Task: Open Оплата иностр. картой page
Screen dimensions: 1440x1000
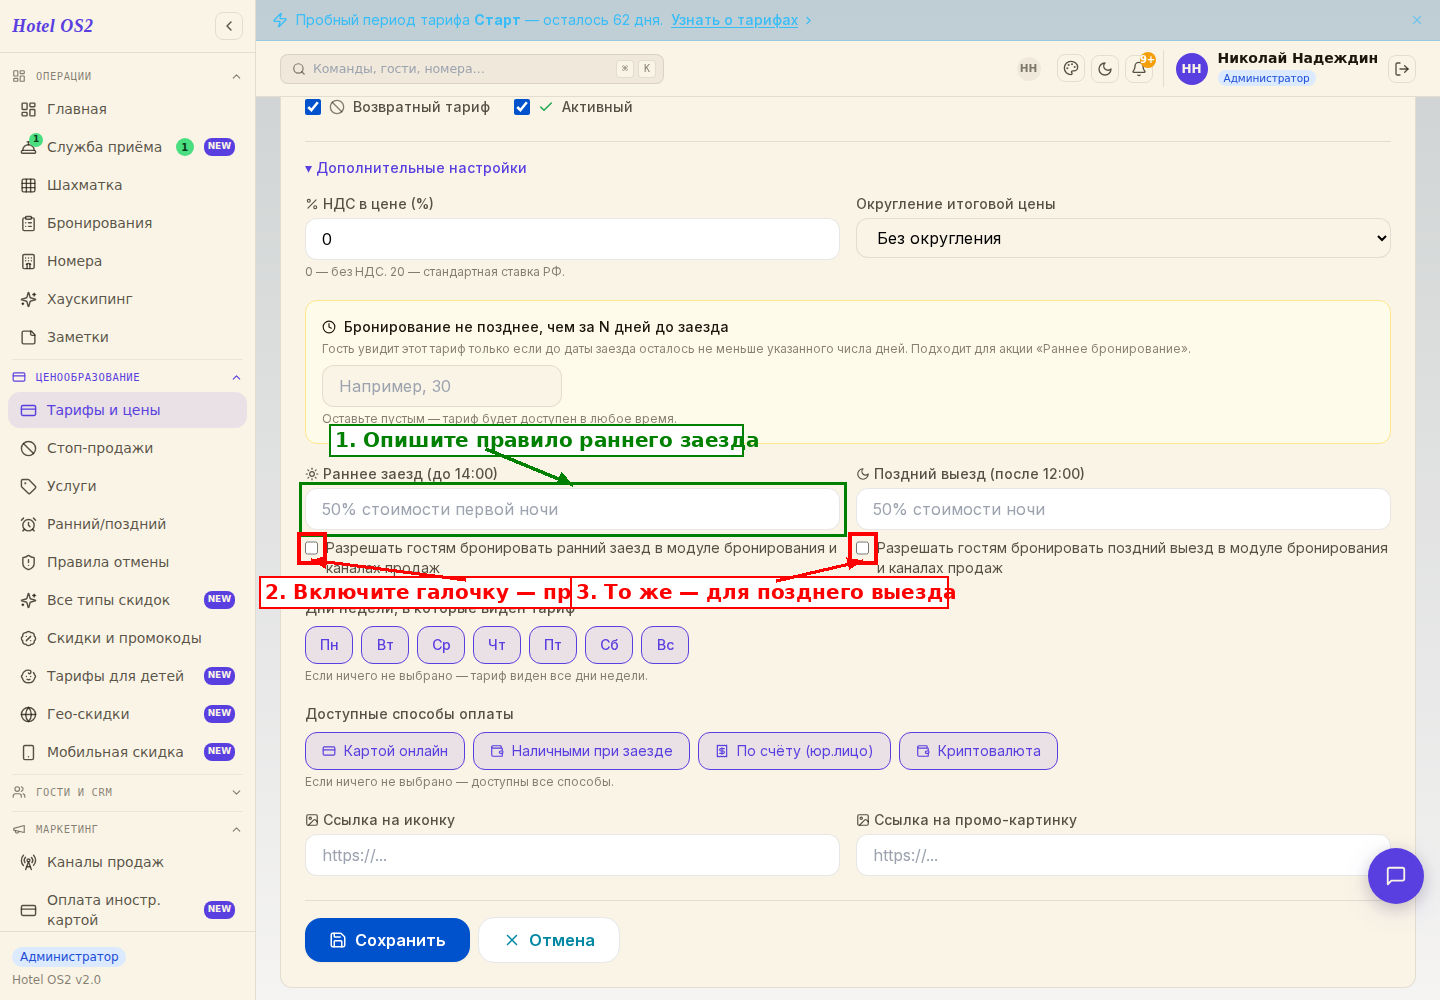Action: (x=127, y=910)
